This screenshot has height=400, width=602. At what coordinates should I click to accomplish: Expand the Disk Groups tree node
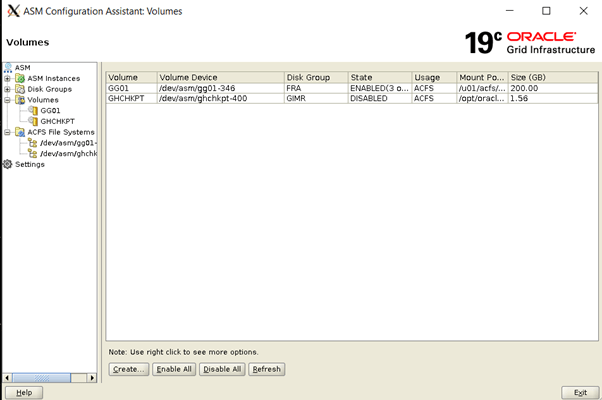8,89
